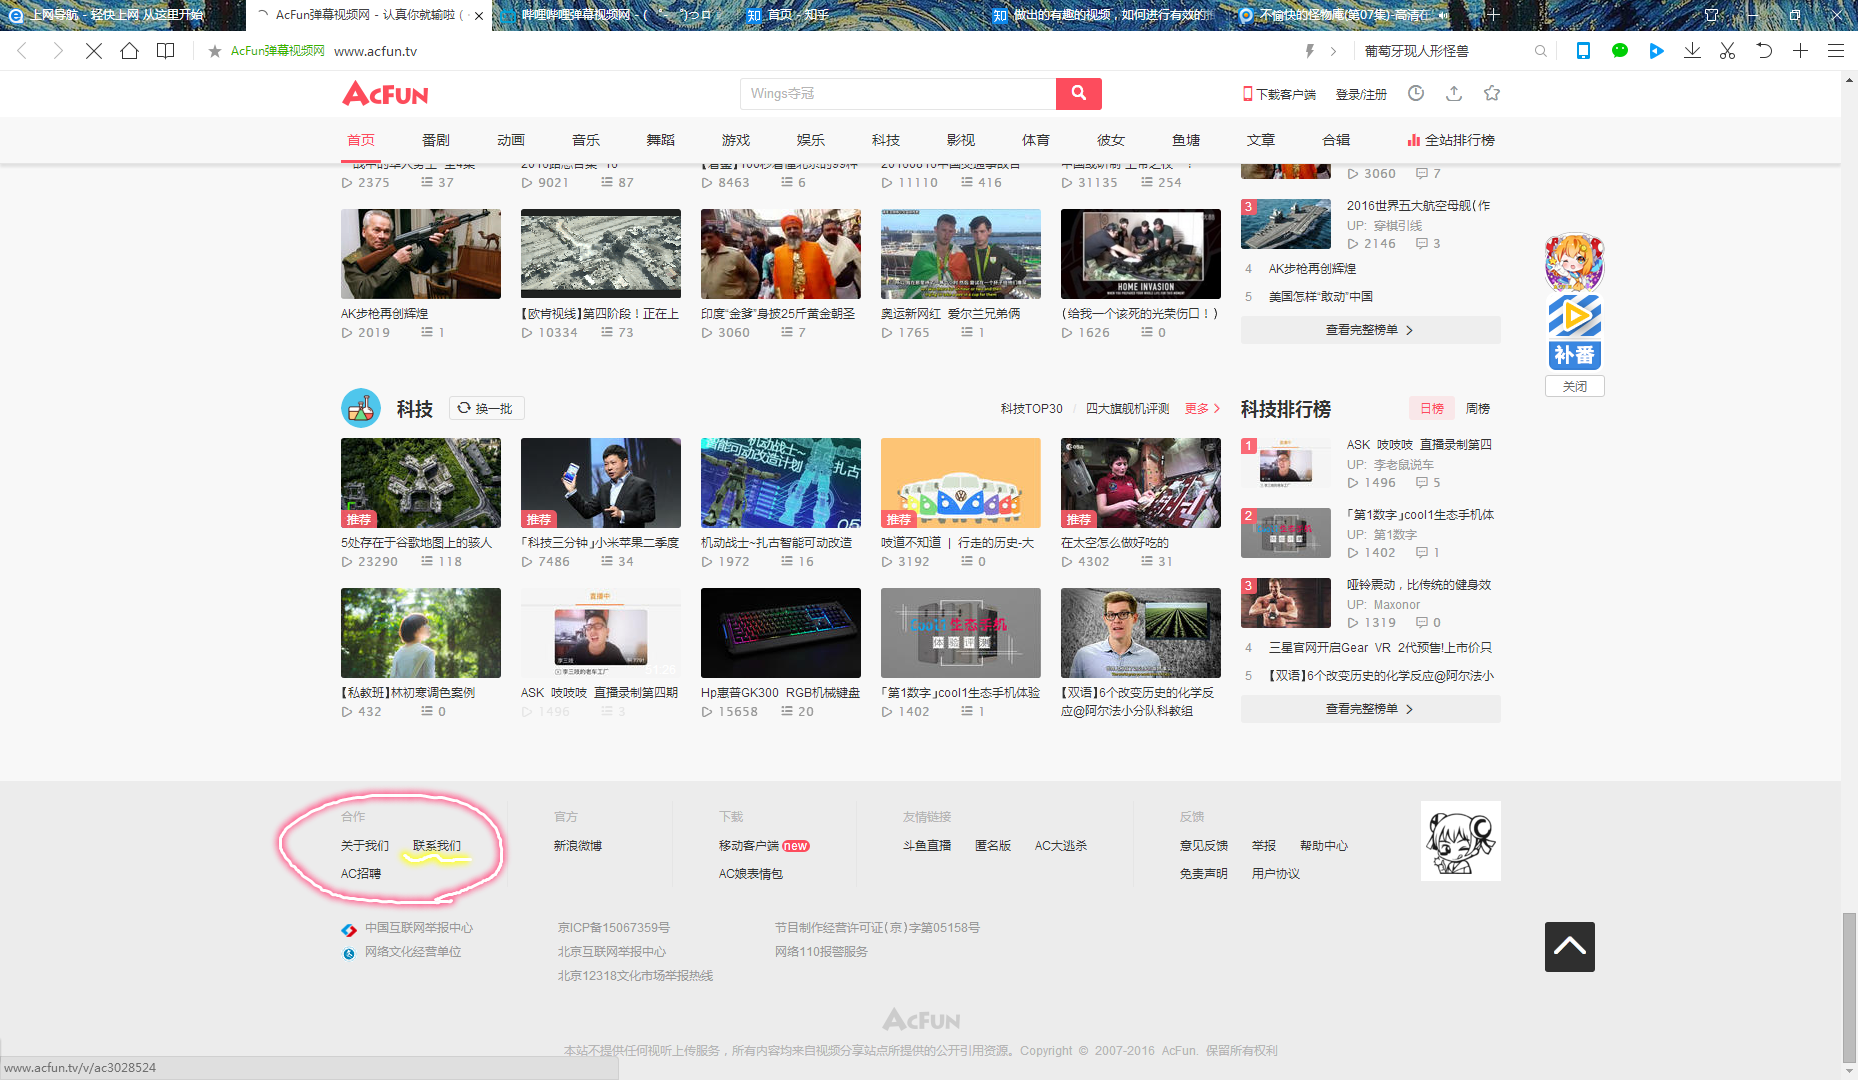Click the watch history clock icon

tap(1416, 93)
